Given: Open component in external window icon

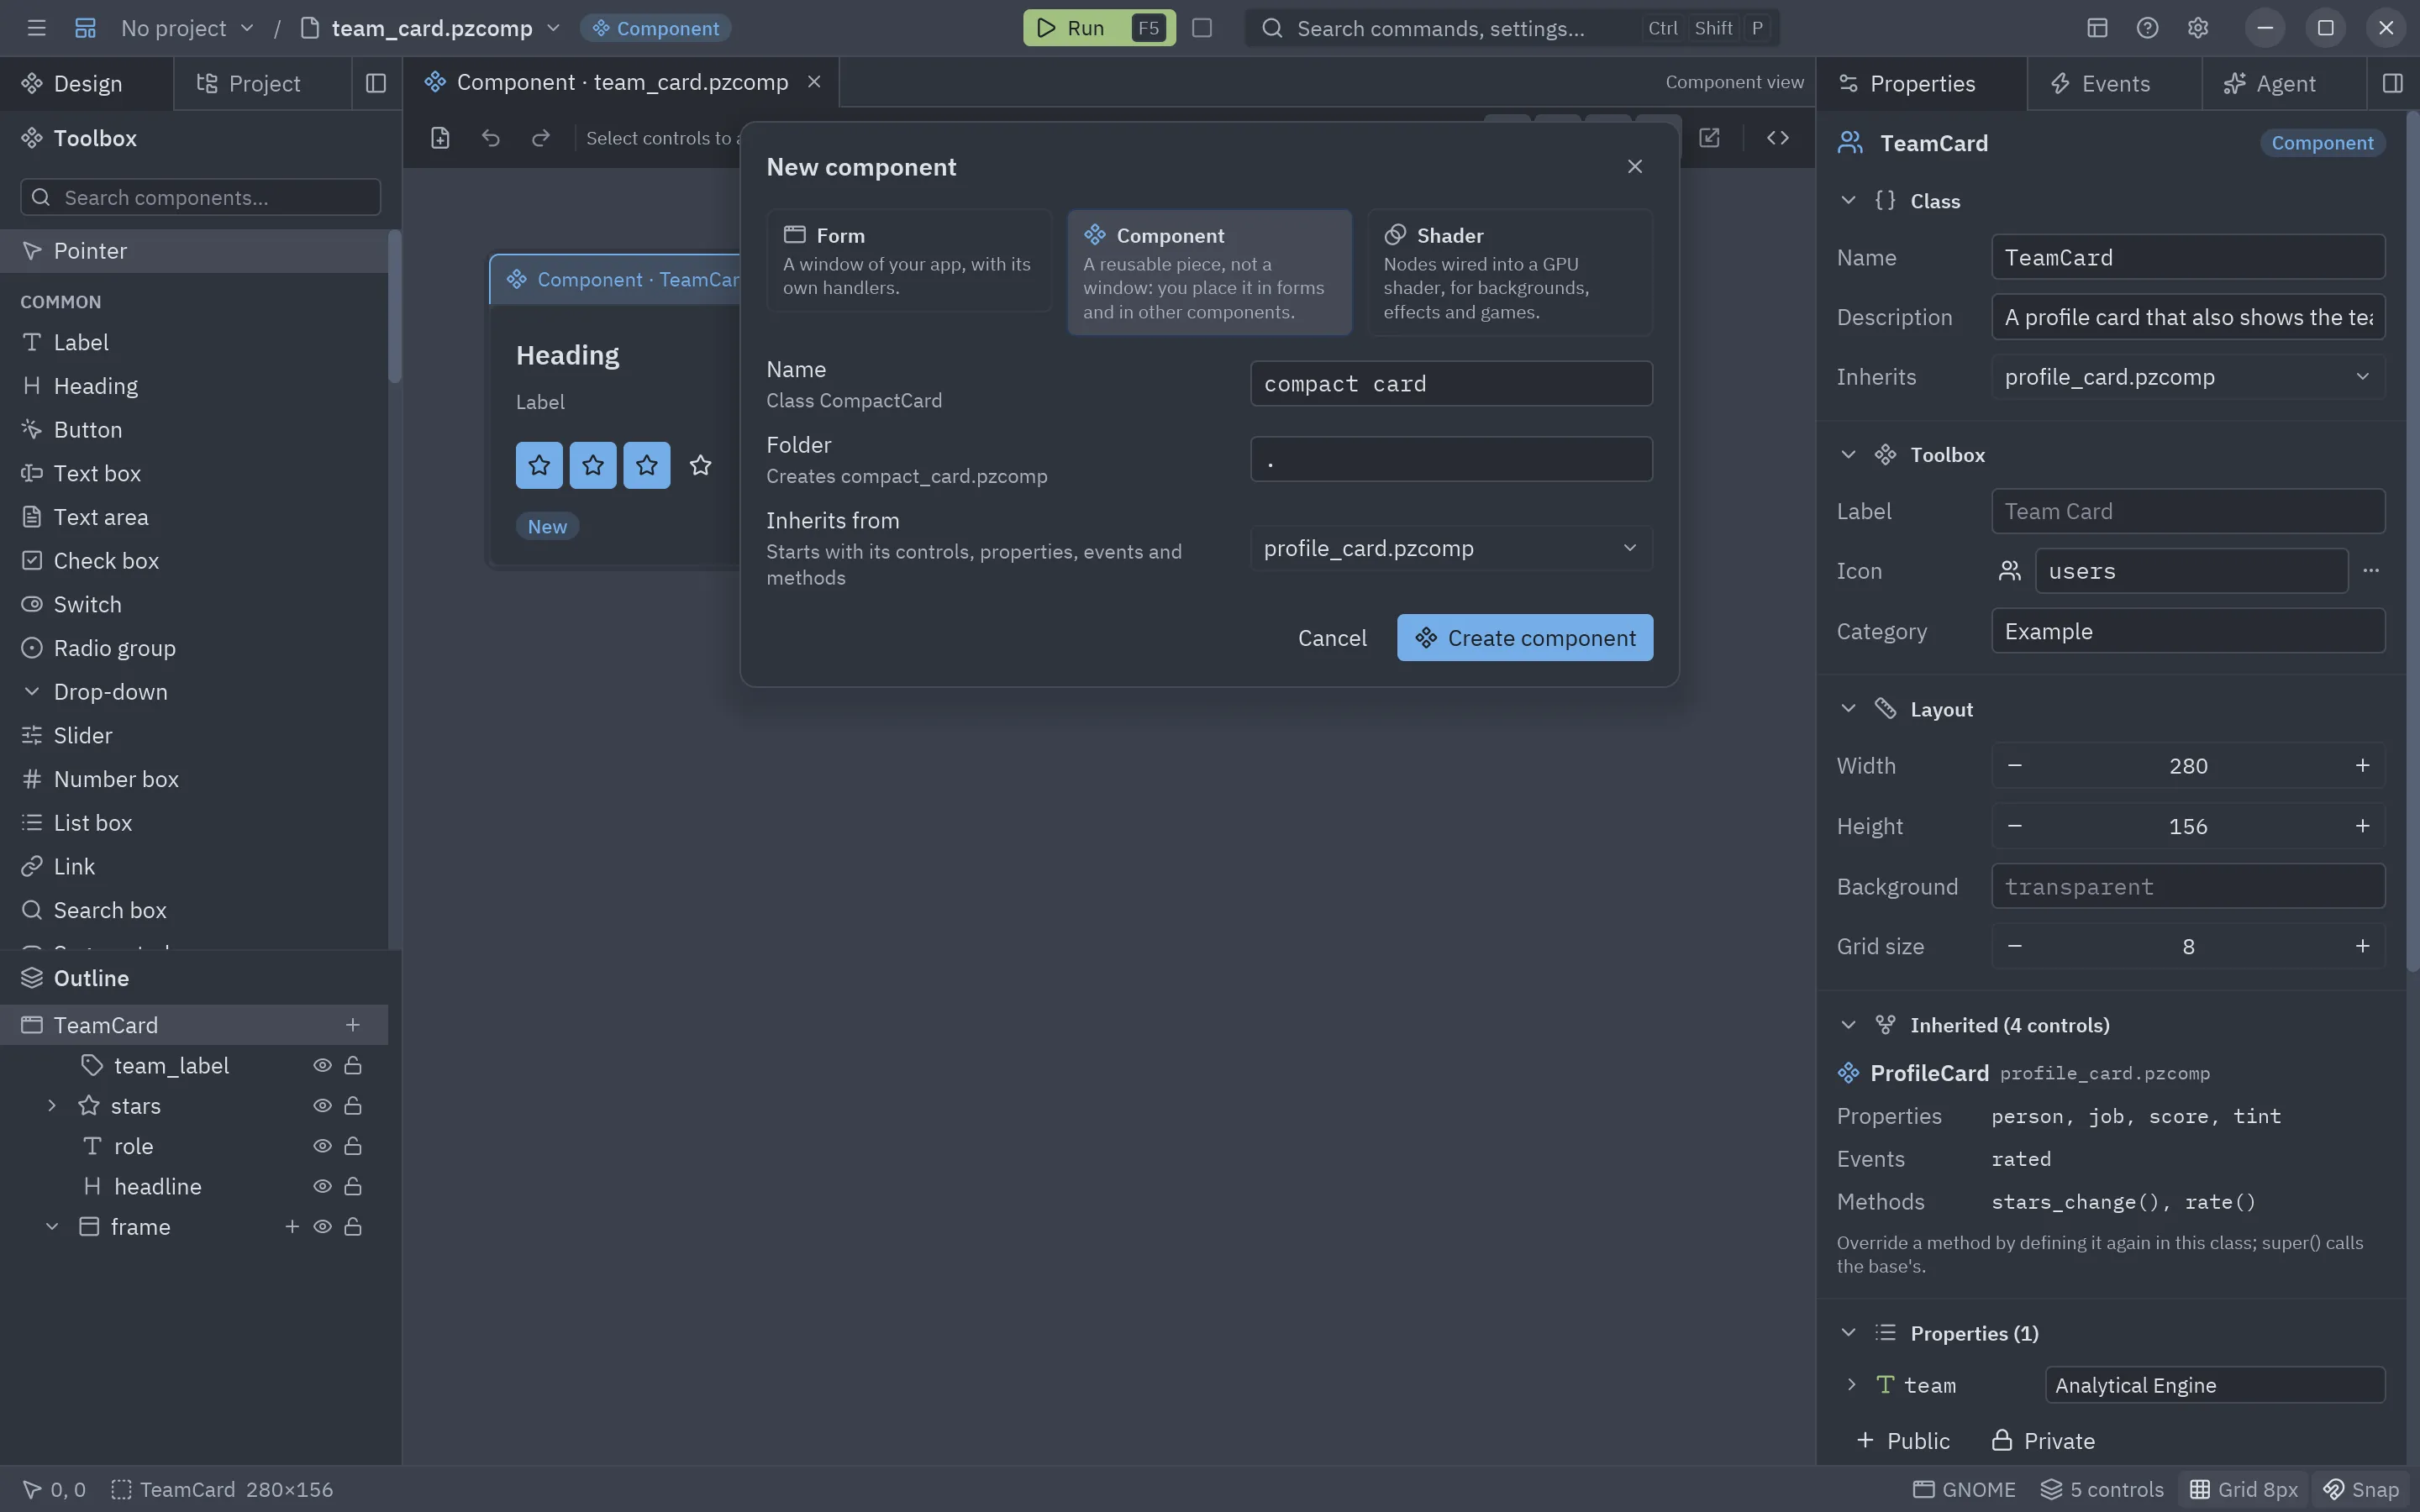Looking at the screenshot, I should [1709, 138].
